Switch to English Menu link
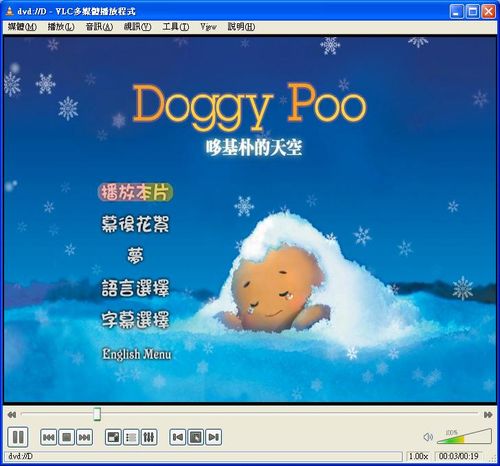 (137, 354)
